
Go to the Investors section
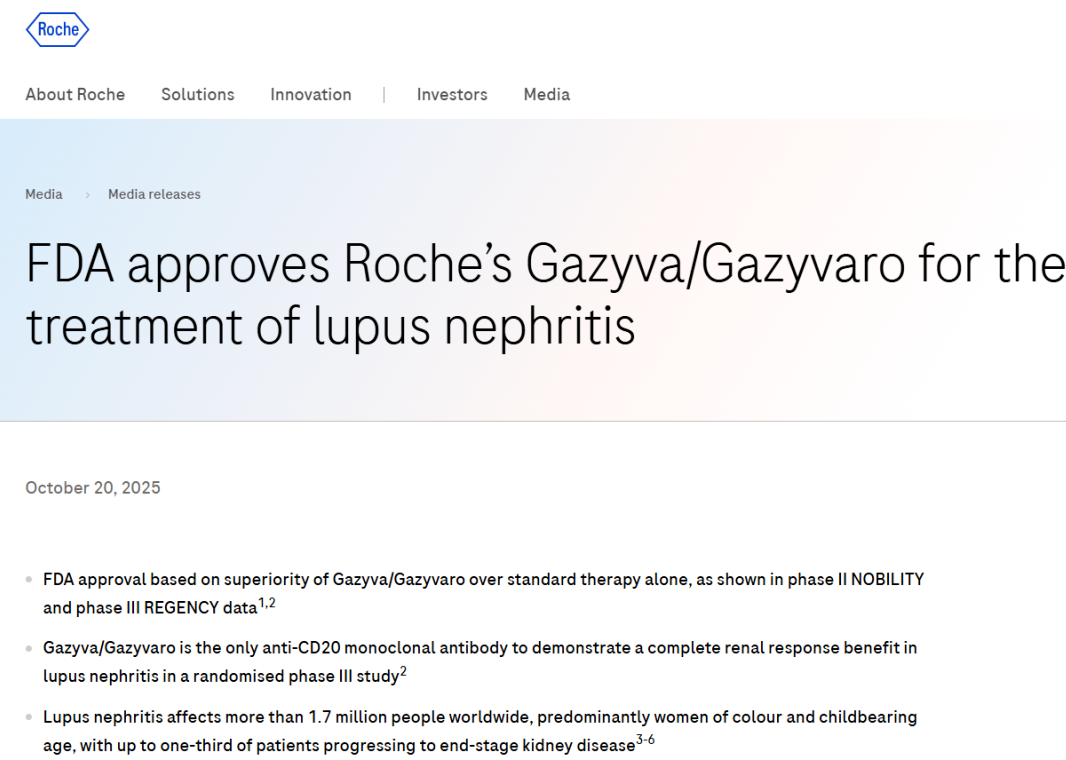point(452,95)
